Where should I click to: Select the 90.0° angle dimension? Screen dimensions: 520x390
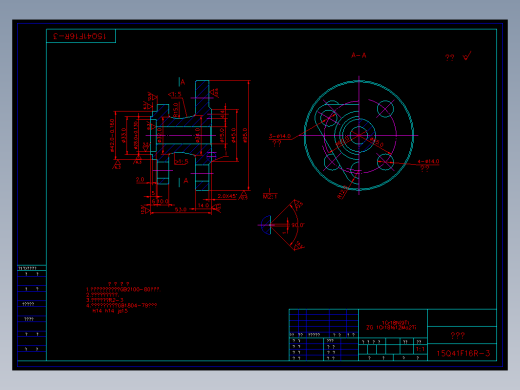coord(298,225)
